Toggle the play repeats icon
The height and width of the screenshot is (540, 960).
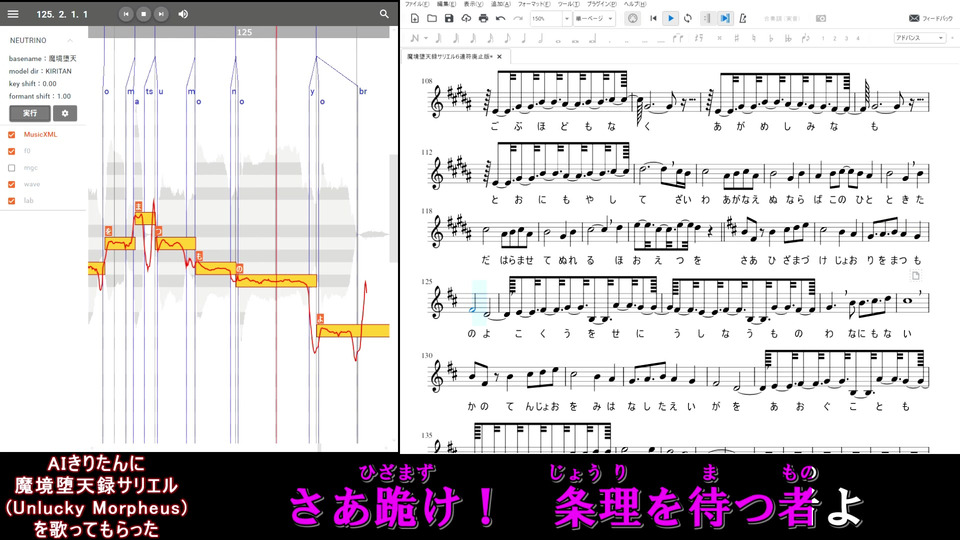pos(707,18)
